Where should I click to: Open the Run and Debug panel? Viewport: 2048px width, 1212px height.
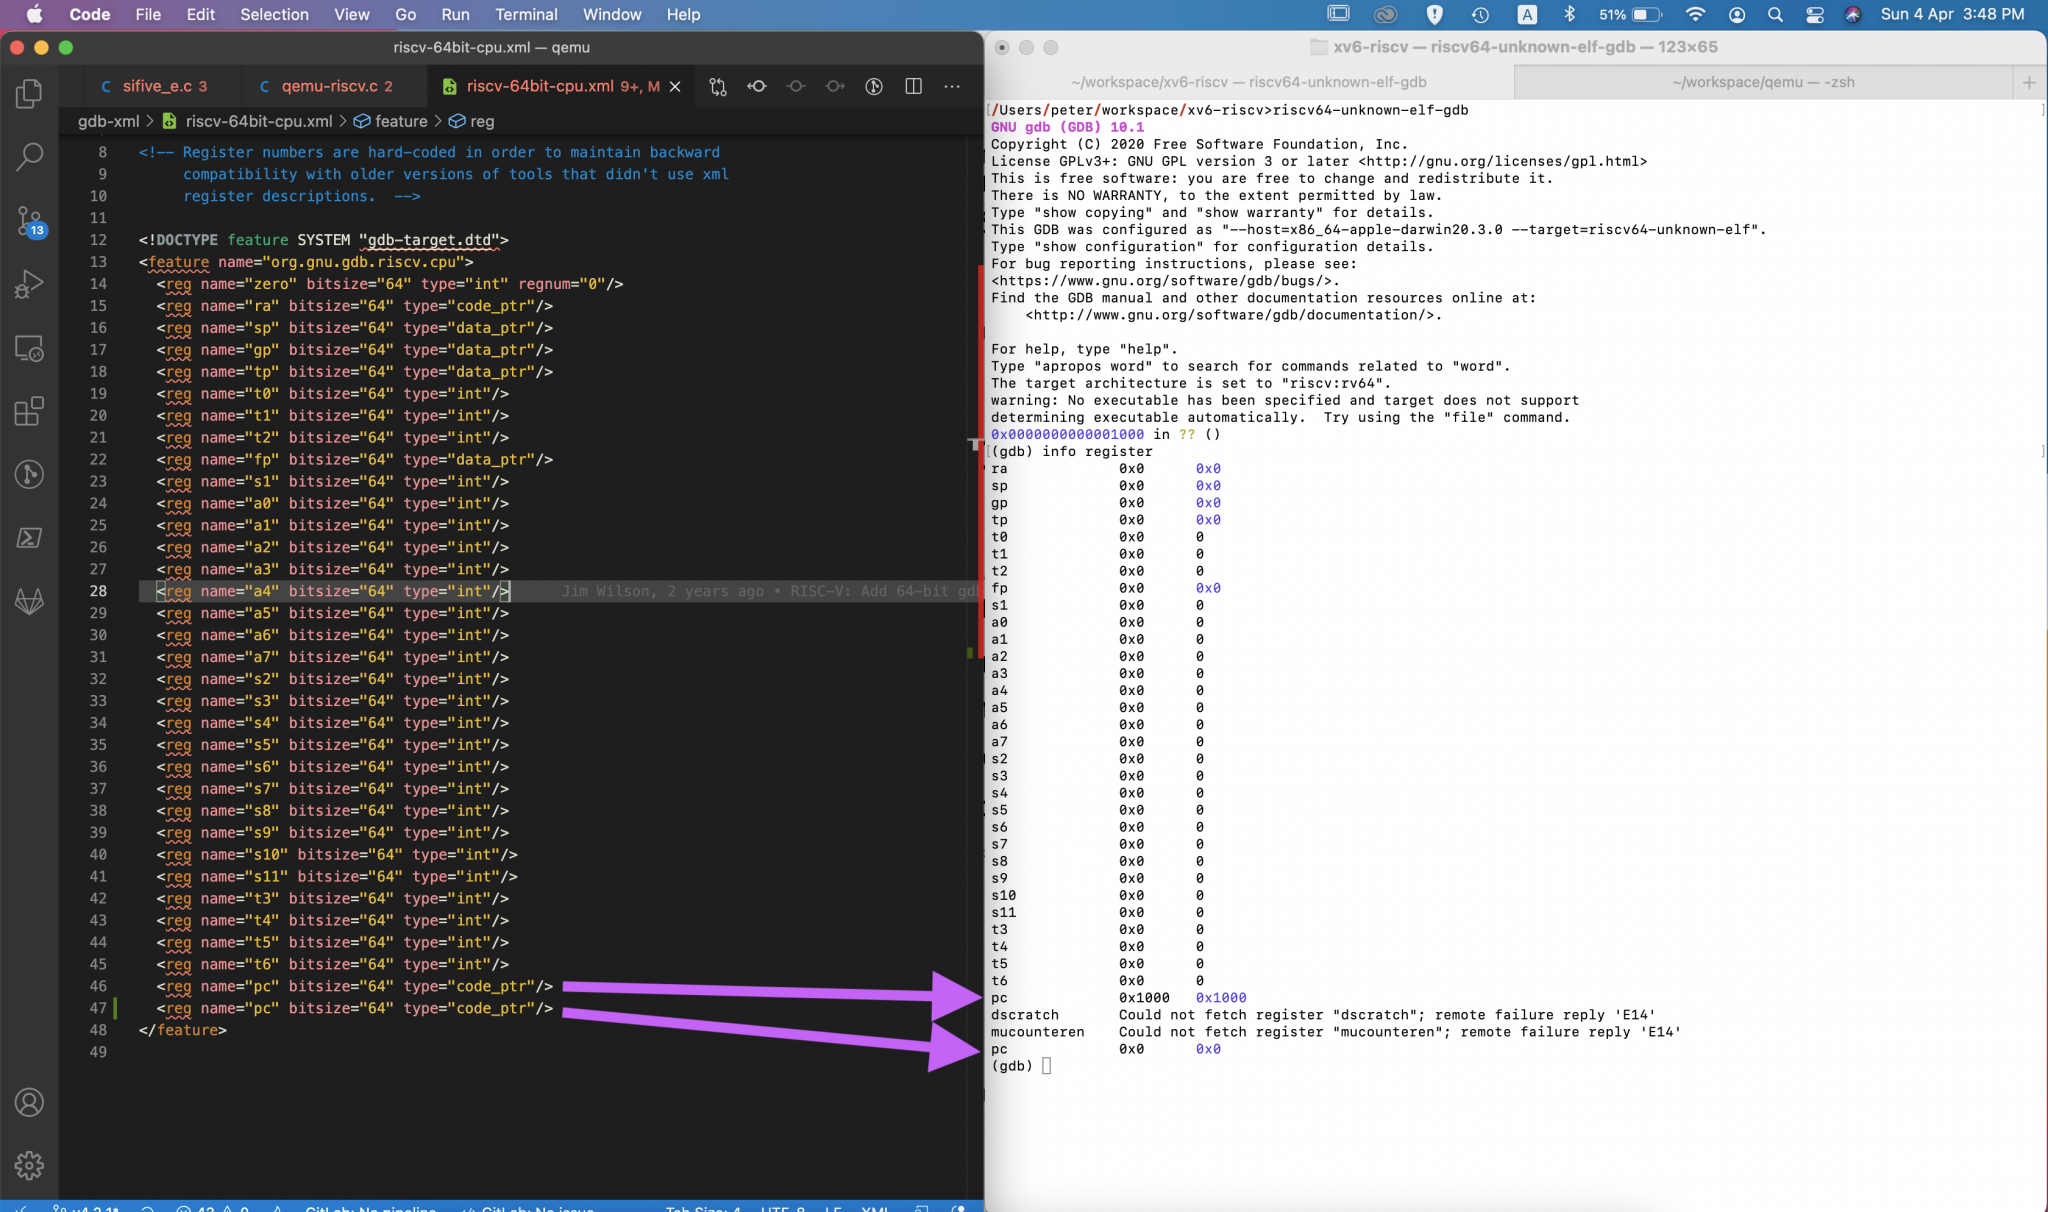[x=29, y=283]
